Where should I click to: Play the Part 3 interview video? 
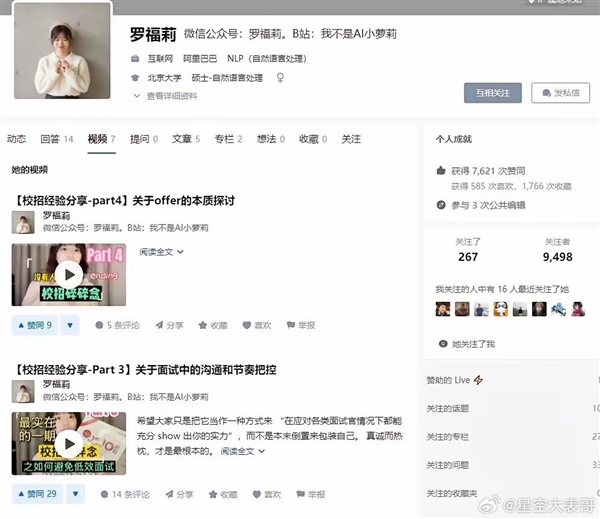pyautogui.click(x=68, y=443)
